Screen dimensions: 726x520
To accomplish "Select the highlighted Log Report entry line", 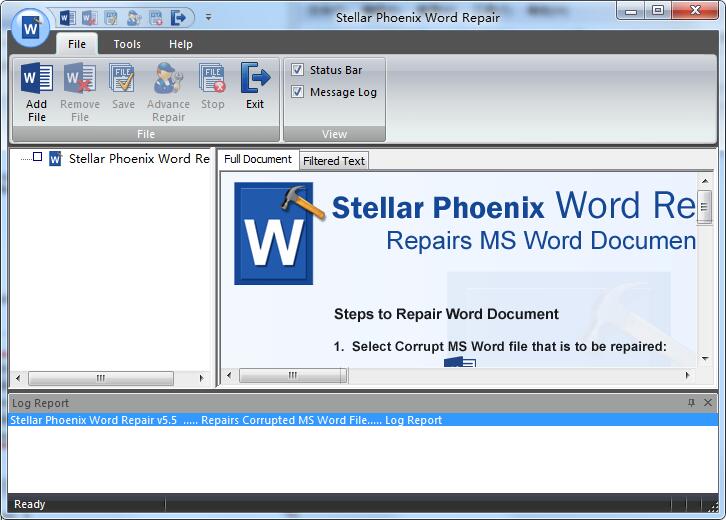I will pyautogui.click(x=363, y=420).
